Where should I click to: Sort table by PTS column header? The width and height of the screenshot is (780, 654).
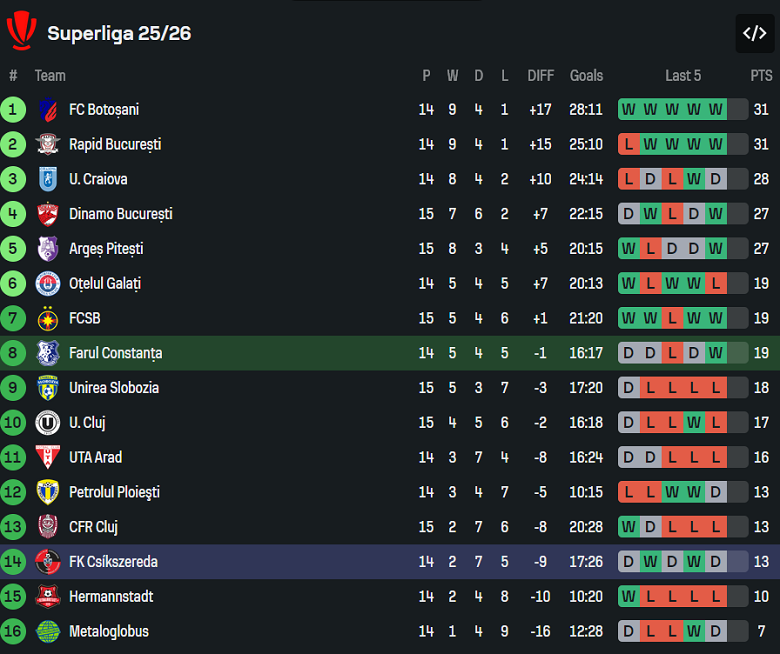point(761,75)
